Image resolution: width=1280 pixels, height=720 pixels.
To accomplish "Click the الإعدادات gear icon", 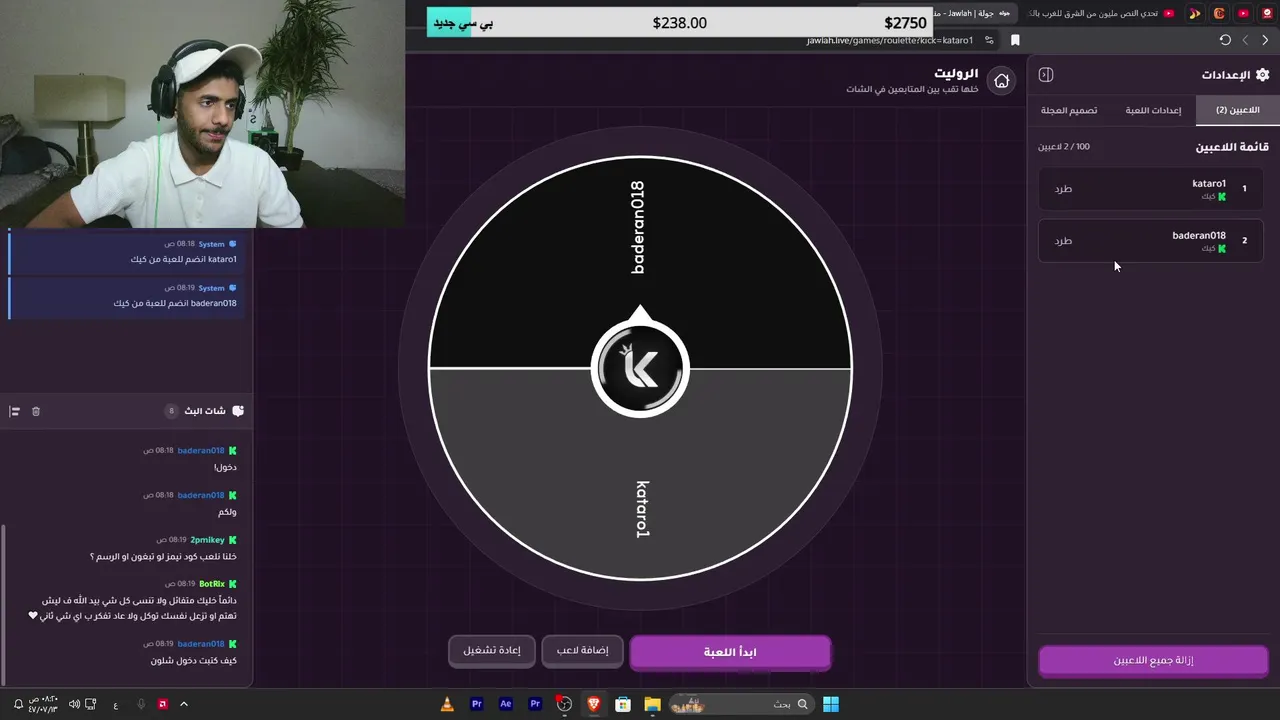I will click(1262, 75).
